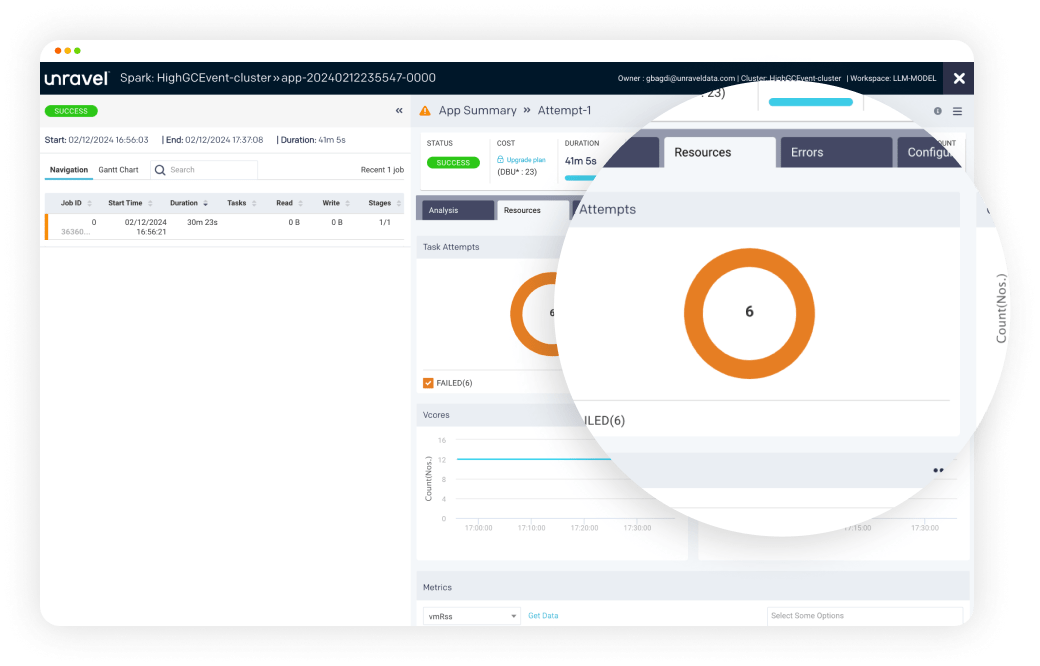The height and width of the screenshot is (666, 1040).
Task: Click the Recent 1 job label
Action: point(382,170)
